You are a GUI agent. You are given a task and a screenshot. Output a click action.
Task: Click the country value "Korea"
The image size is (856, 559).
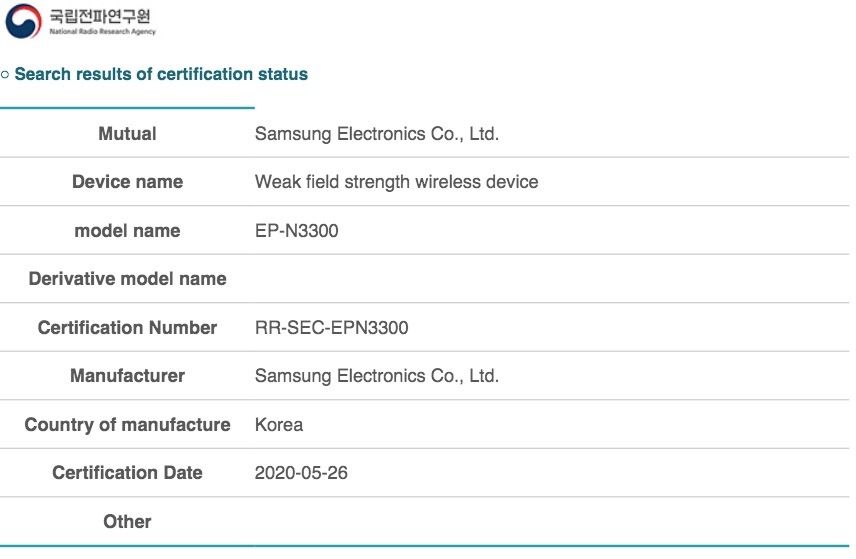click(x=279, y=425)
